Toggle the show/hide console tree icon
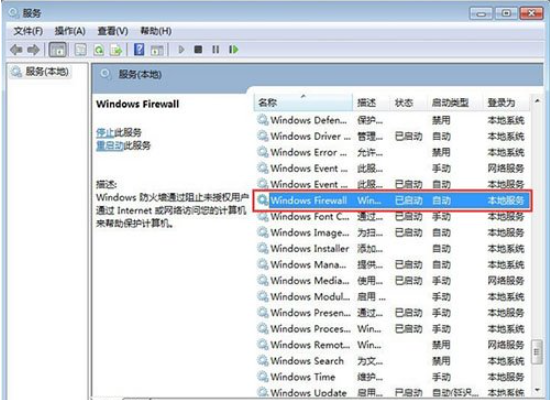The height and width of the screenshot is (400, 550). pyautogui.click(x=58, y=49)
